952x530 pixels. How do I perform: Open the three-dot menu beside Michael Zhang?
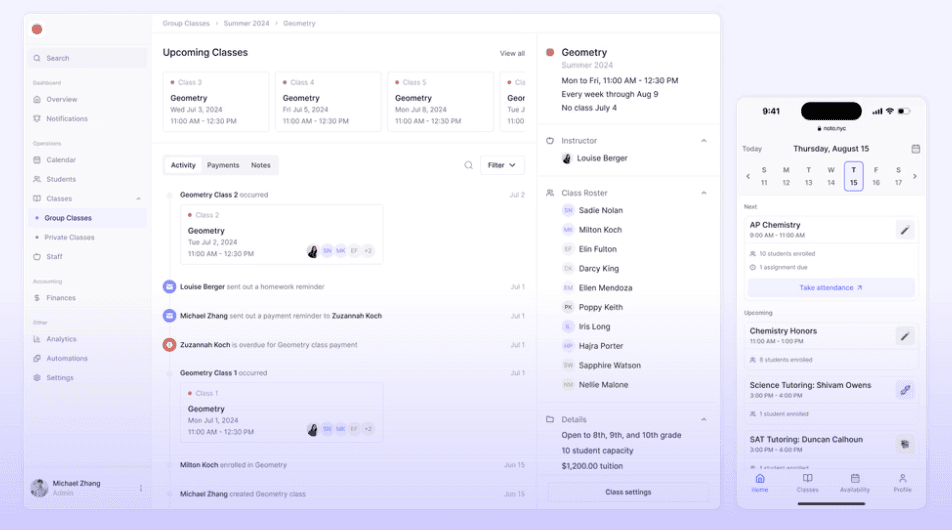point(141,488)
